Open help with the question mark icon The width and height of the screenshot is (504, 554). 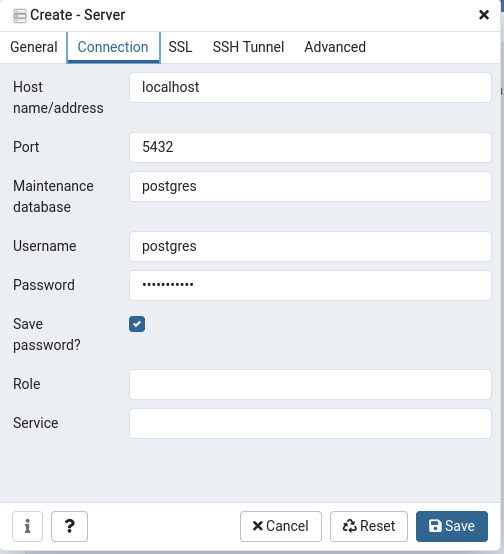(x=69, y=526)
